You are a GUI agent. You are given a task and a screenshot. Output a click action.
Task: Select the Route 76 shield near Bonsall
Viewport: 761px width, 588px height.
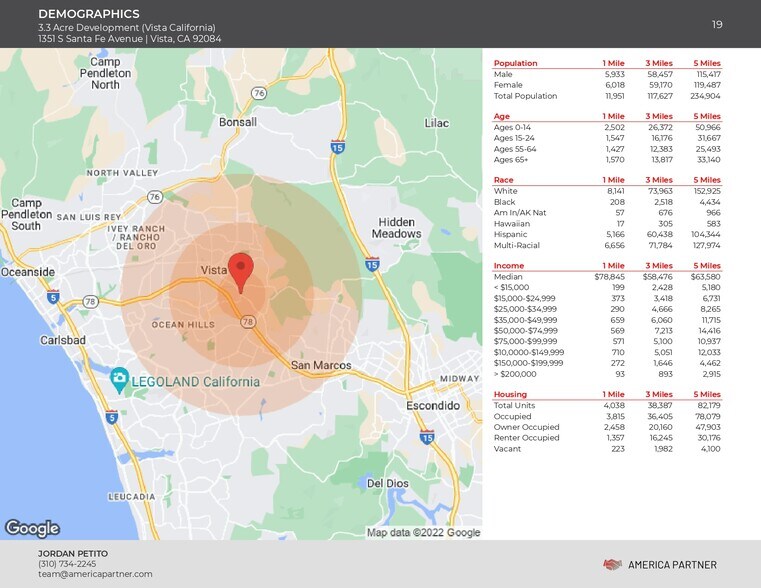[x=259, y=93]
